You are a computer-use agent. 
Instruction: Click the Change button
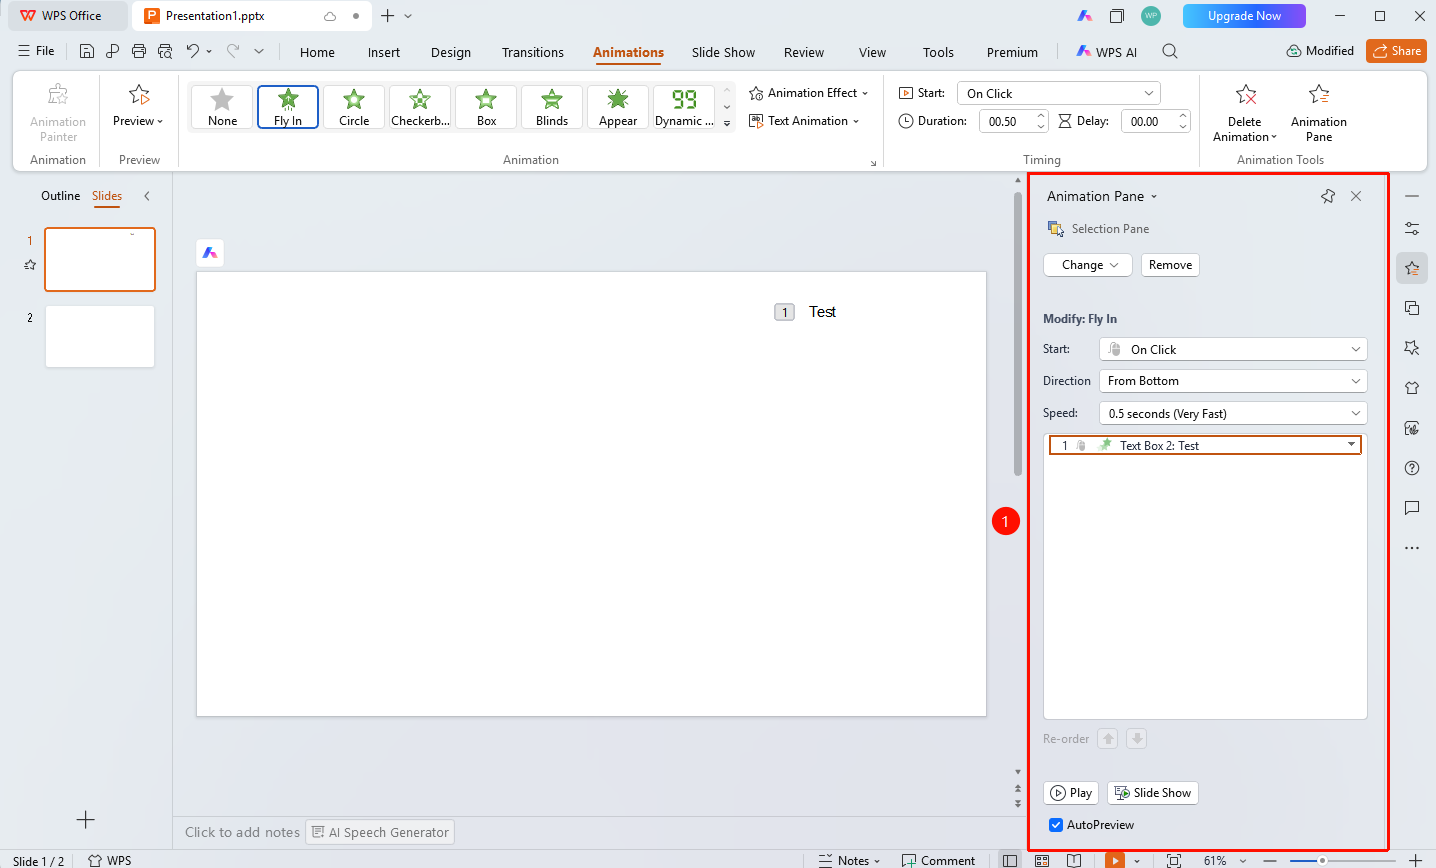(x=1088, y=265)
